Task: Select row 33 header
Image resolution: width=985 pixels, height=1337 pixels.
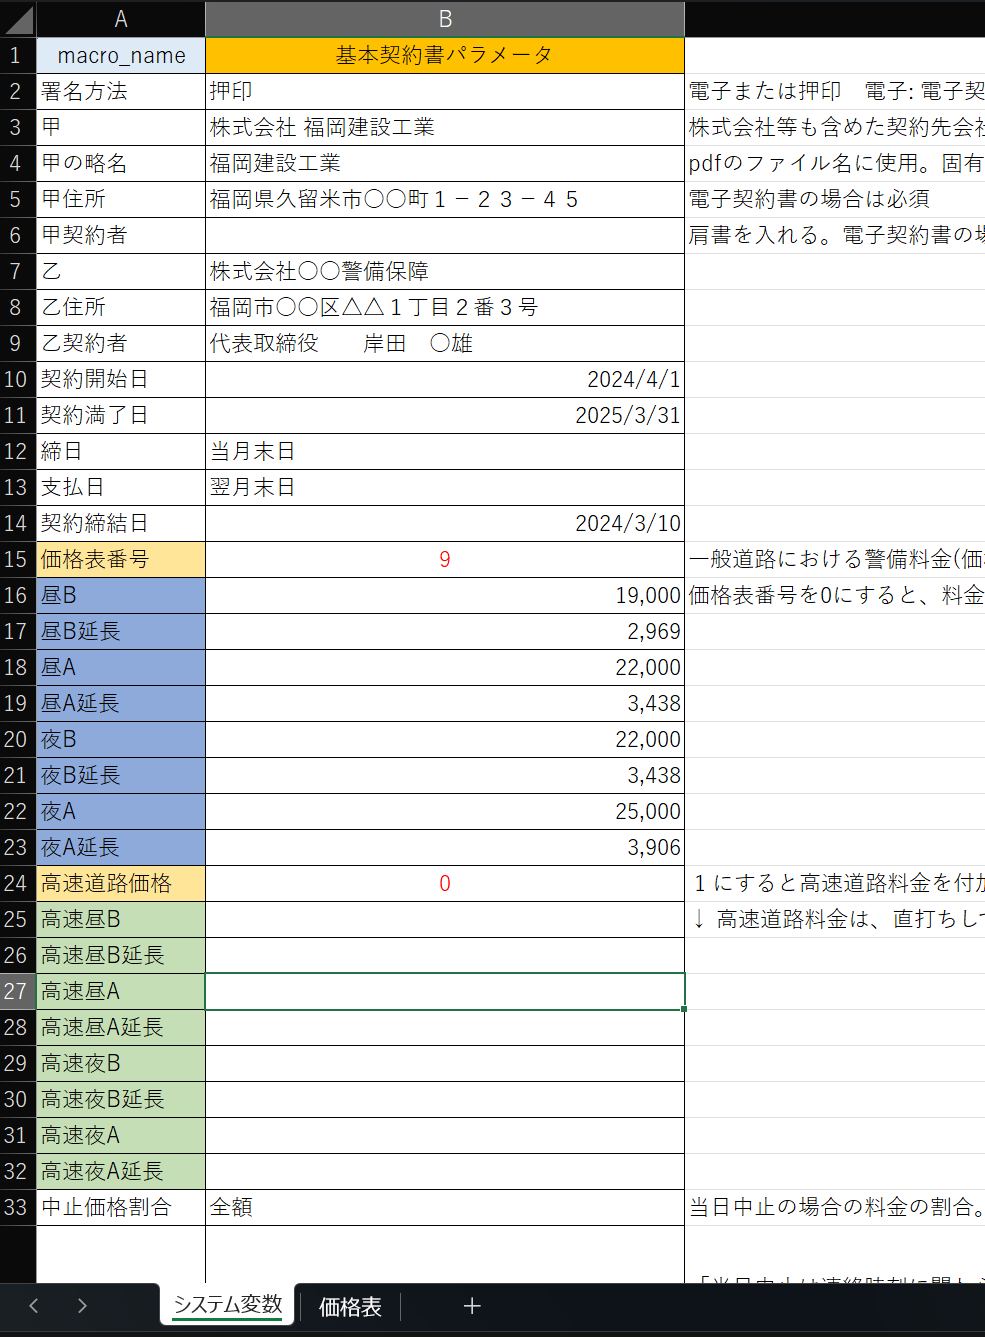Action: pos(17,1207)
